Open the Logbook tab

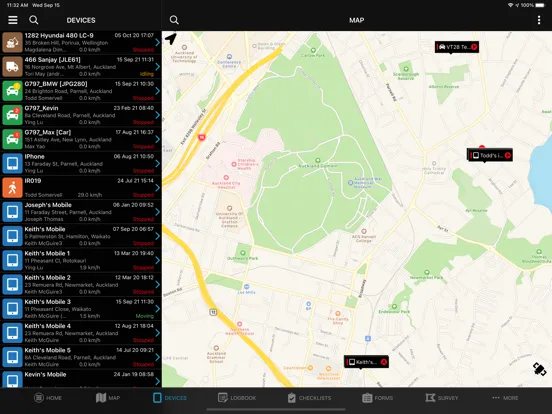[x=237, y=398]
